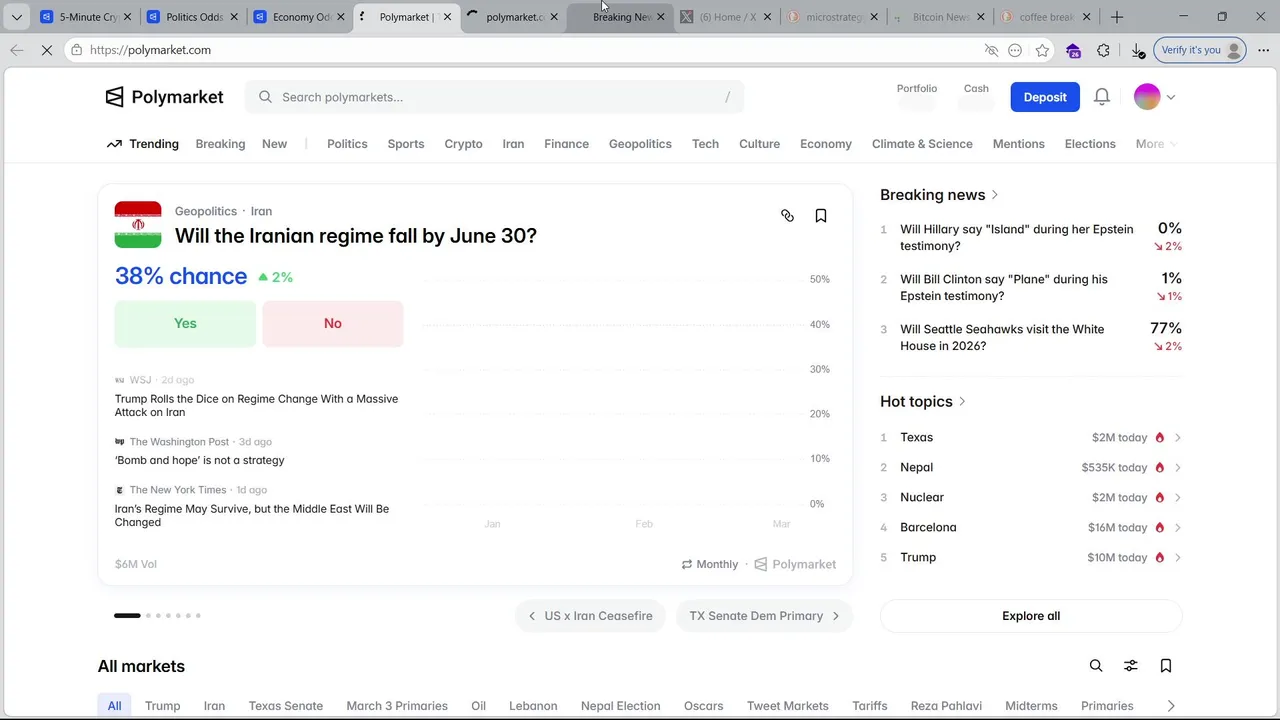Open the Barcelona hot topic
This screenshot has height=720, width=1280.
tap(1031, 528)
